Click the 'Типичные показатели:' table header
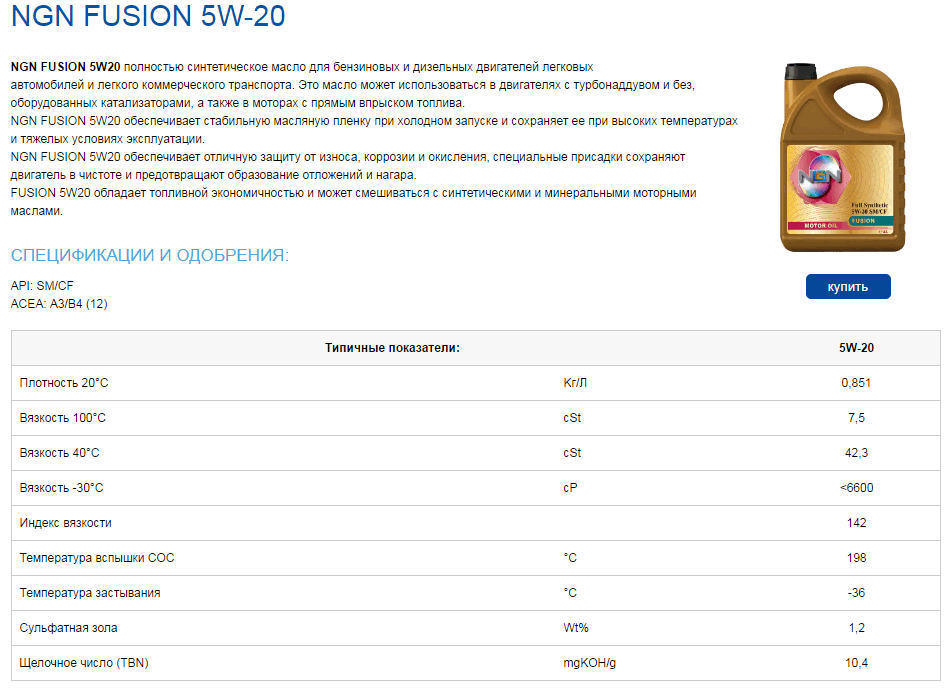The image size is (952, 692). pyautogui.click(x=392, y=348)
